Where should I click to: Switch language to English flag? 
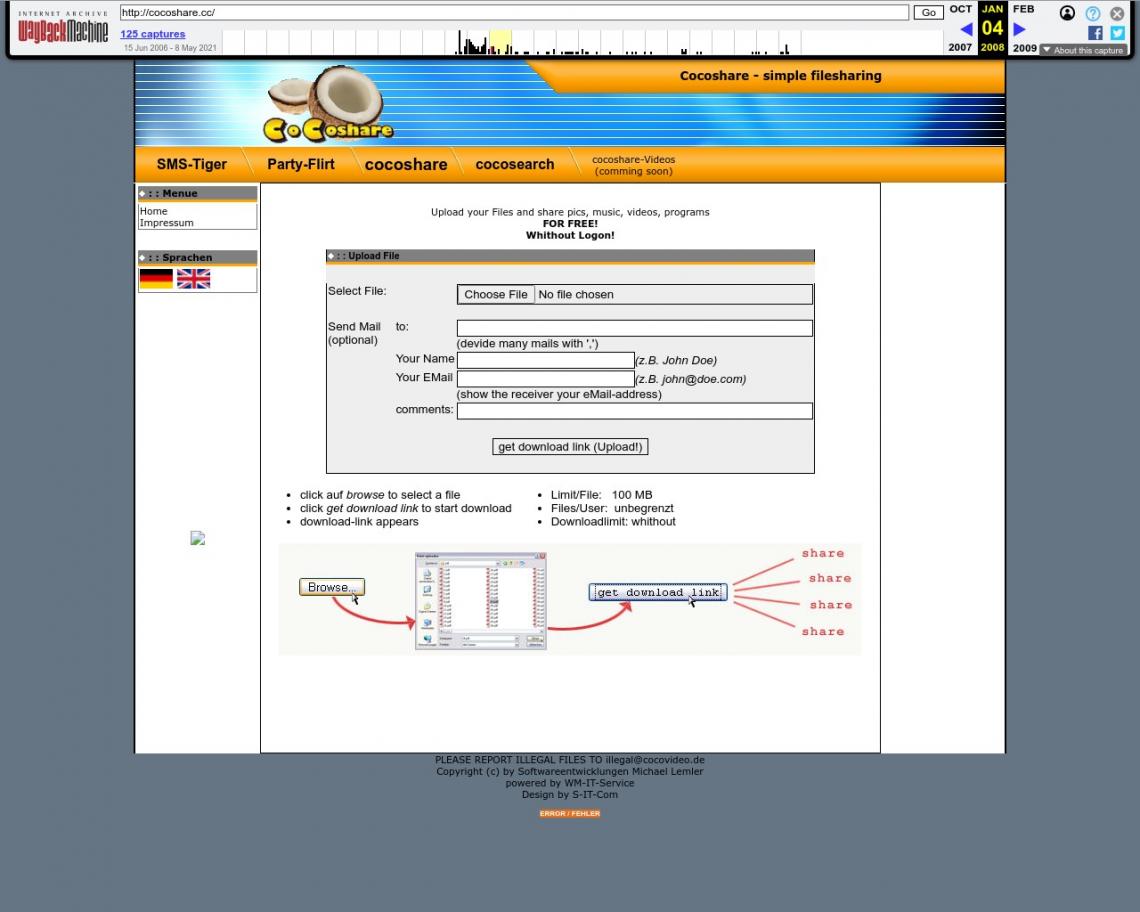click(193, 279)
